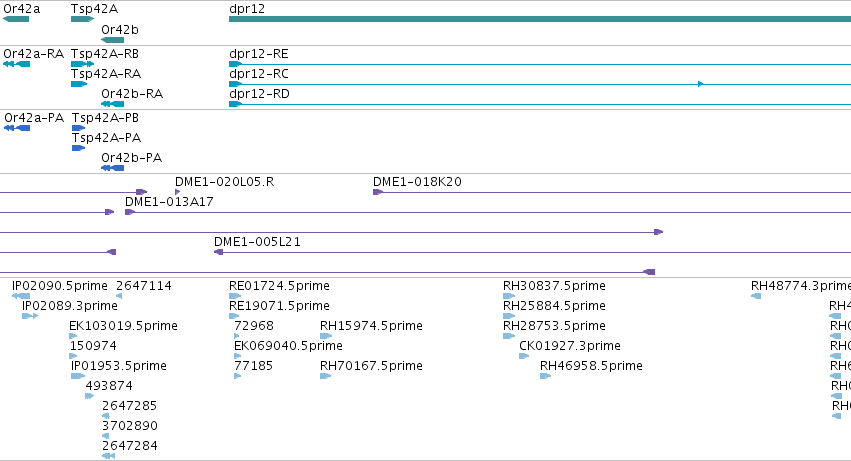Select the Or42a gene feature
The width and height of the screenshot is (851, 461).
click(x=16, y=19)
